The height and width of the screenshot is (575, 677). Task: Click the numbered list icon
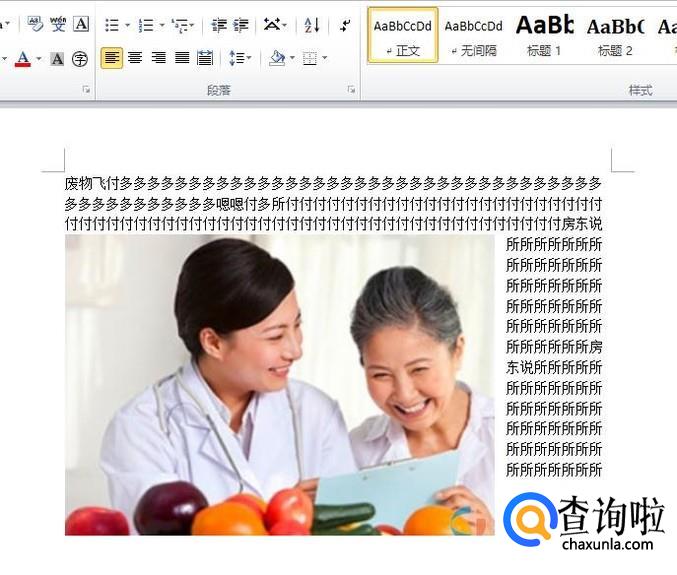click(145, 25)
